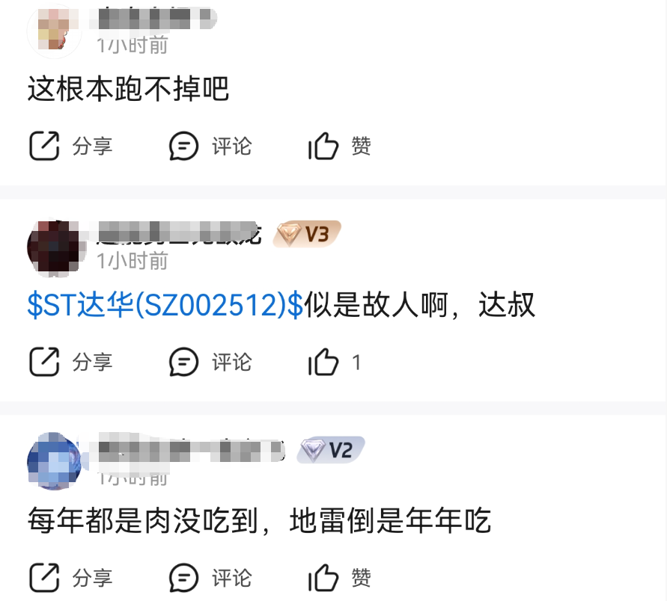Screen dimensions: 667x601
Task: Open the dark red avatar of V3 user
Action: (x=54, y=247)
